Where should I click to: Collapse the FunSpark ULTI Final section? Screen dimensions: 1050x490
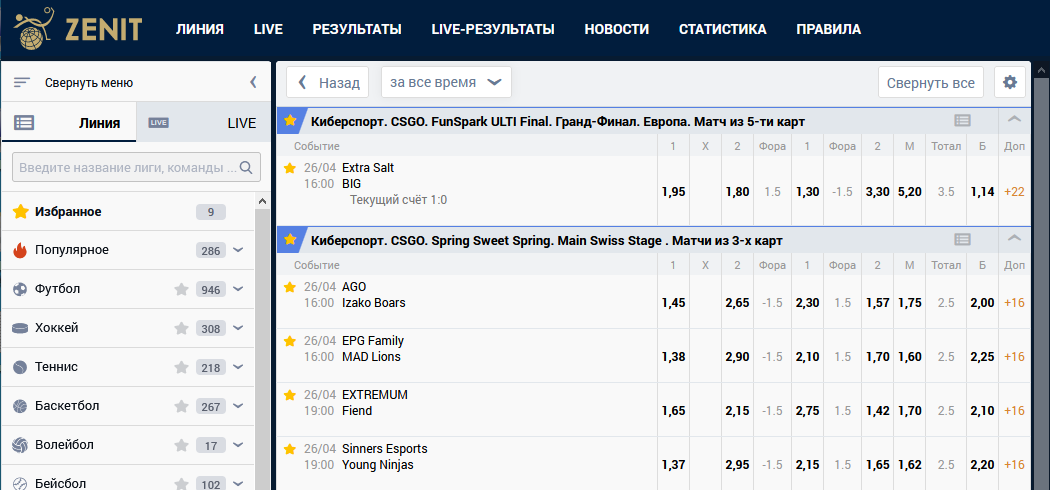(1015, 120)
